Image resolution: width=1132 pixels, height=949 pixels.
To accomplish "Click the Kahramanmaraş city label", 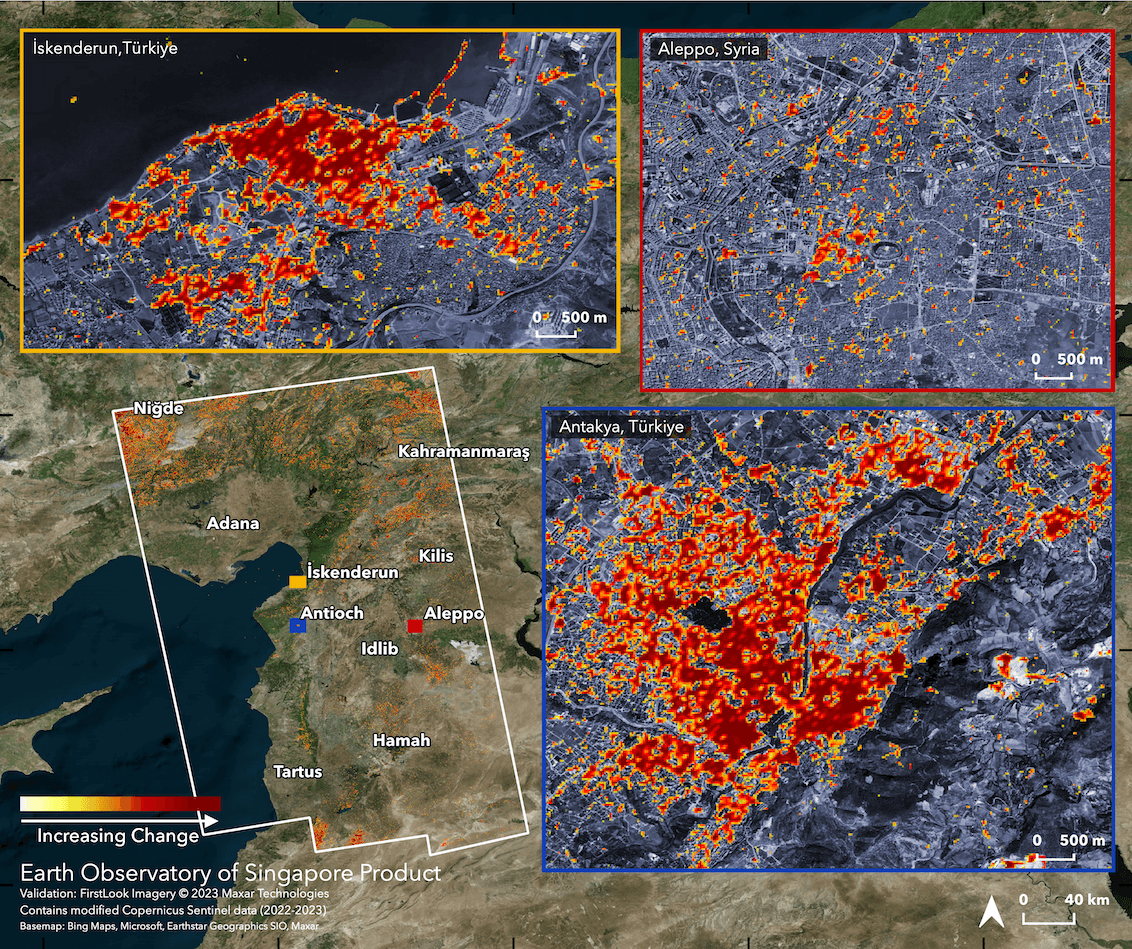I will [x=462, y=452].
